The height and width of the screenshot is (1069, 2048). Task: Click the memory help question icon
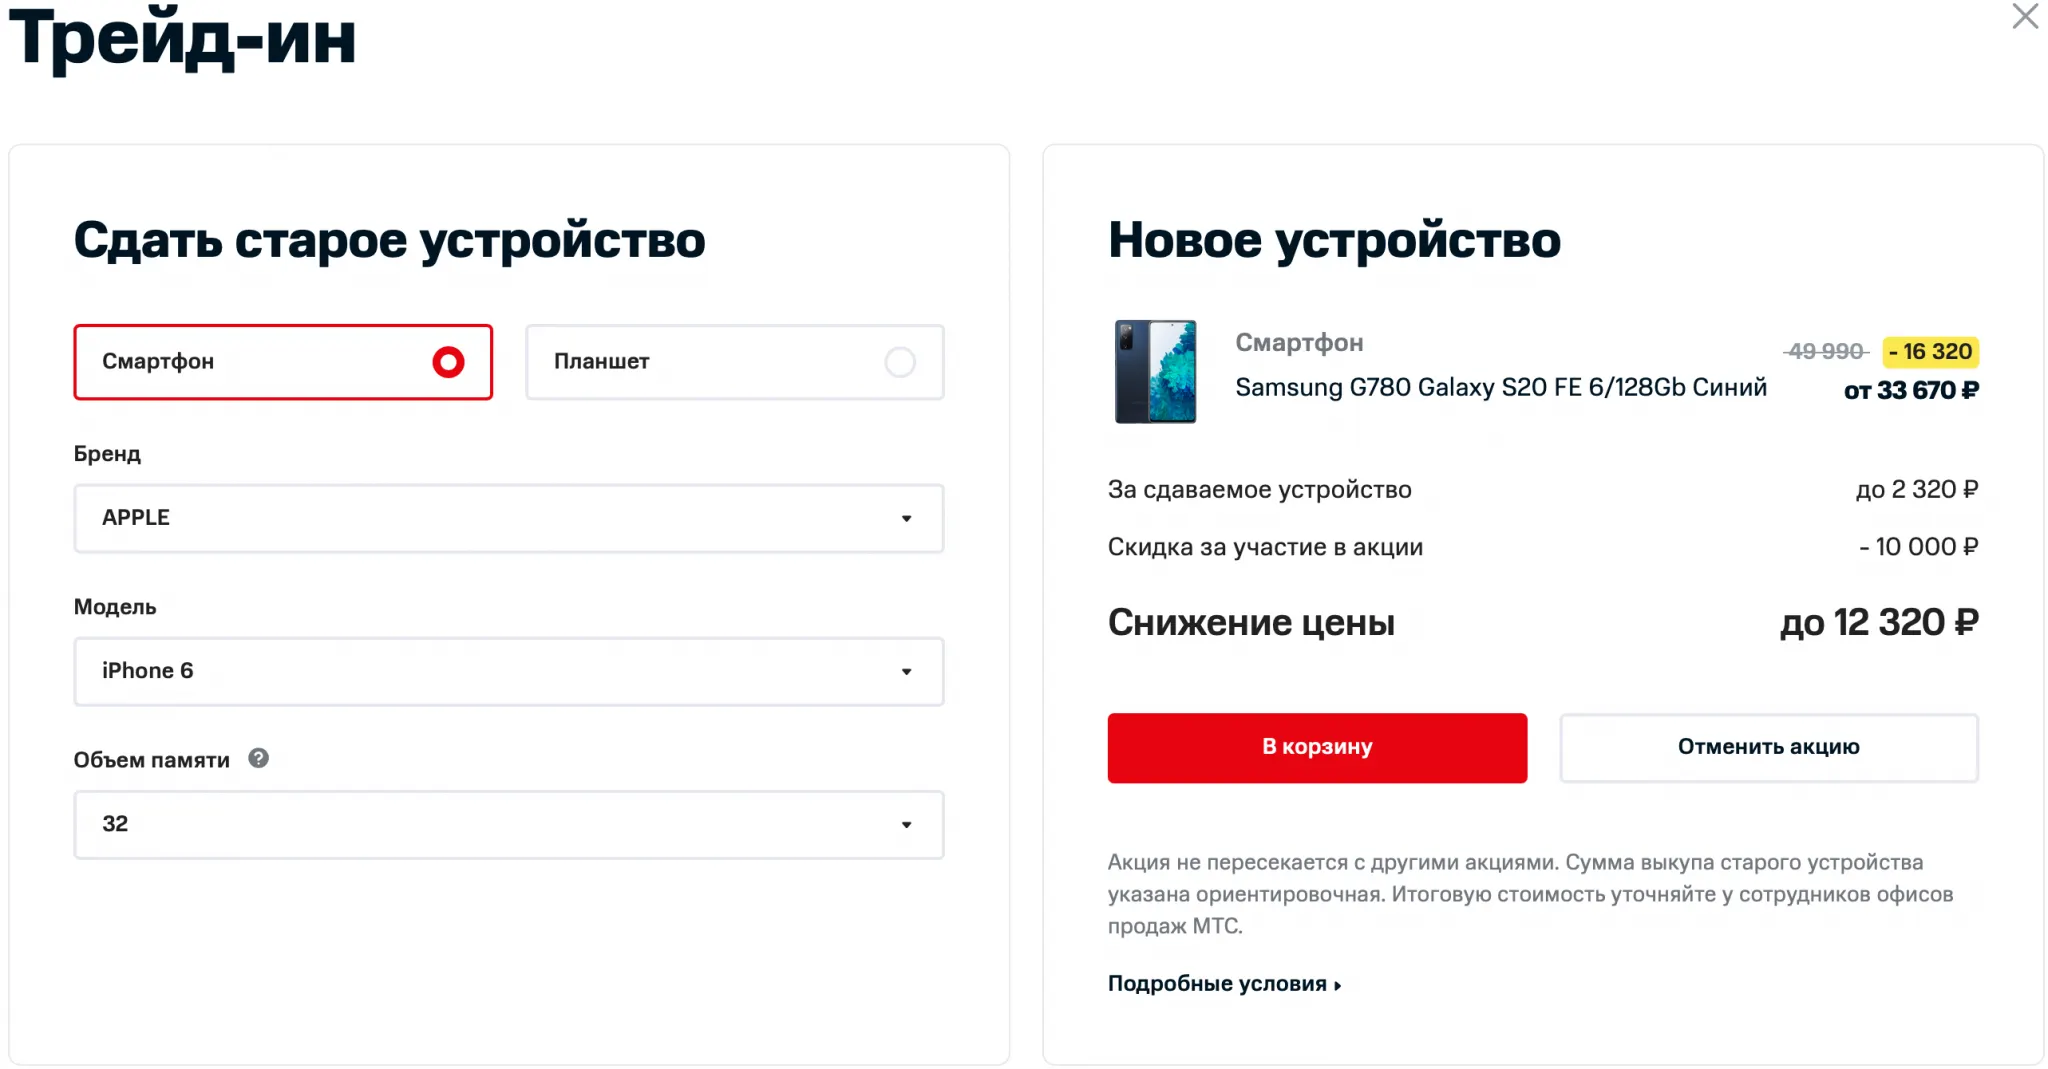click(x=258, y=759)
